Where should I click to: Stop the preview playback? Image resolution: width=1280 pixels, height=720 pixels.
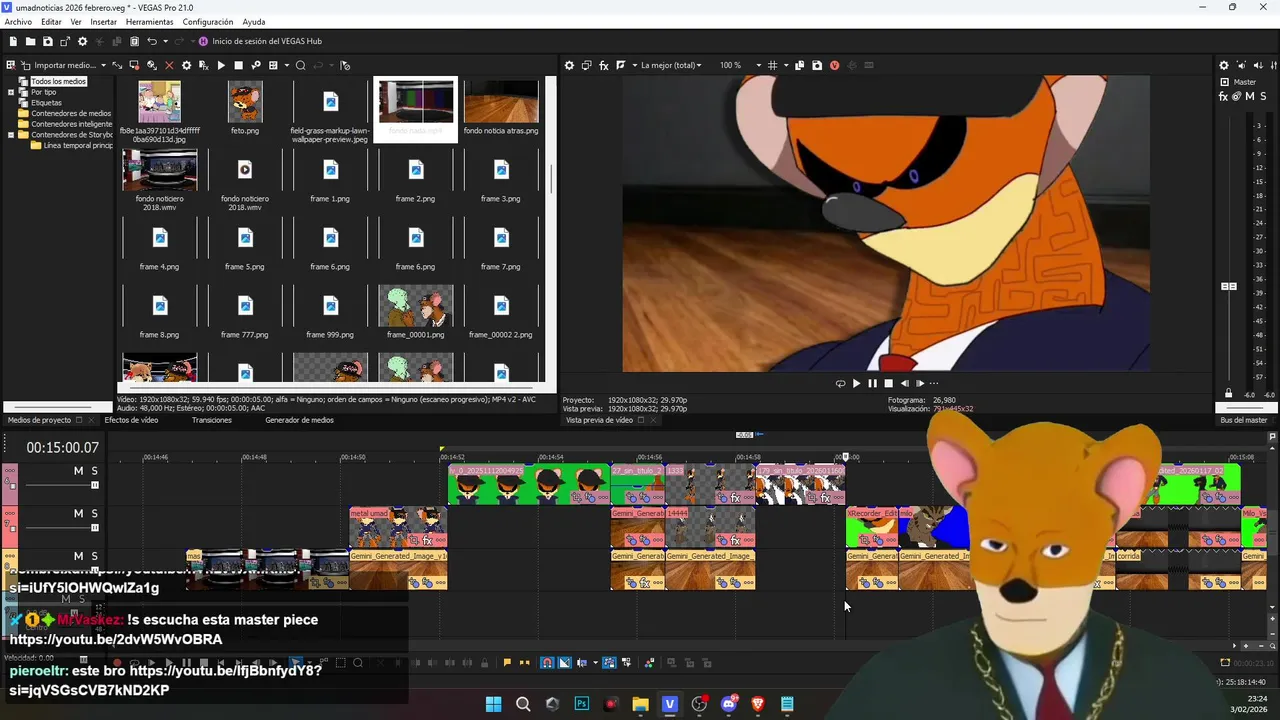888,383
